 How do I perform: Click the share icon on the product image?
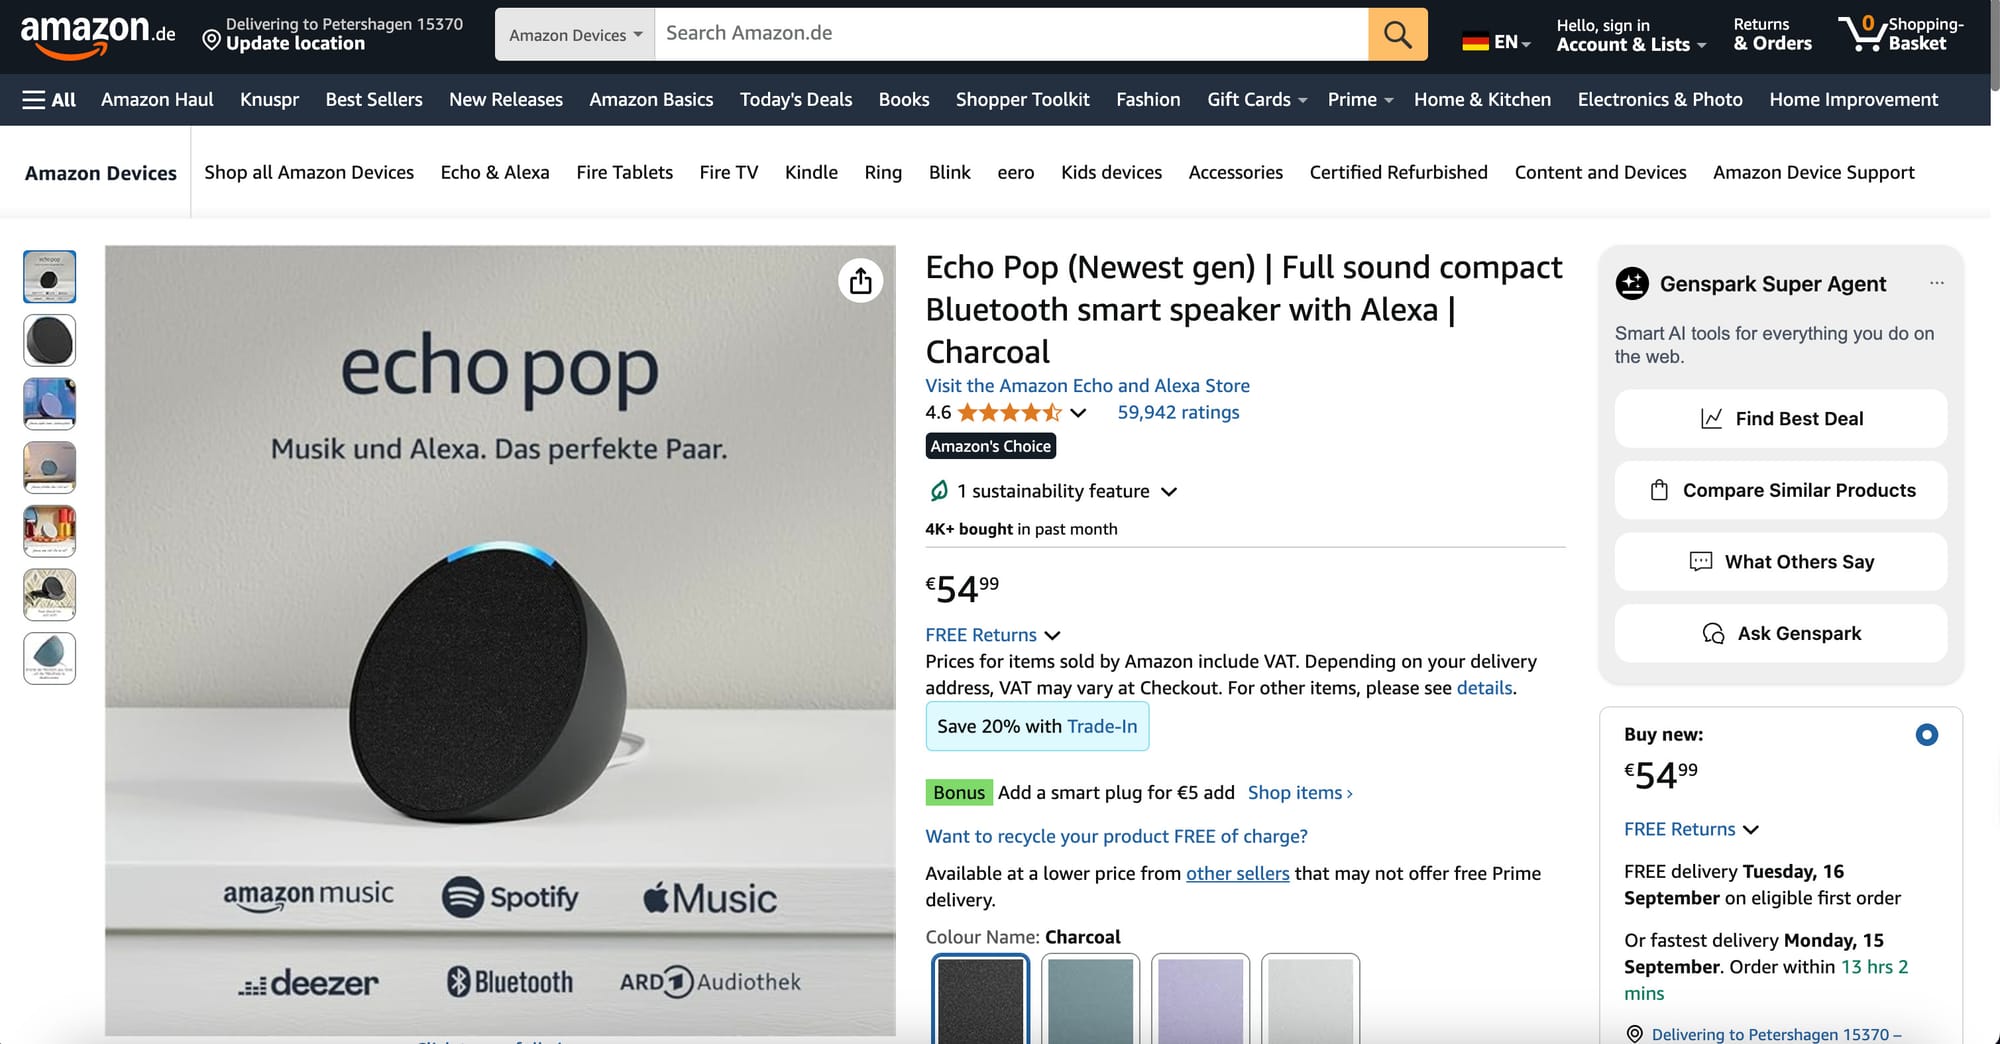tap(860, 281)
